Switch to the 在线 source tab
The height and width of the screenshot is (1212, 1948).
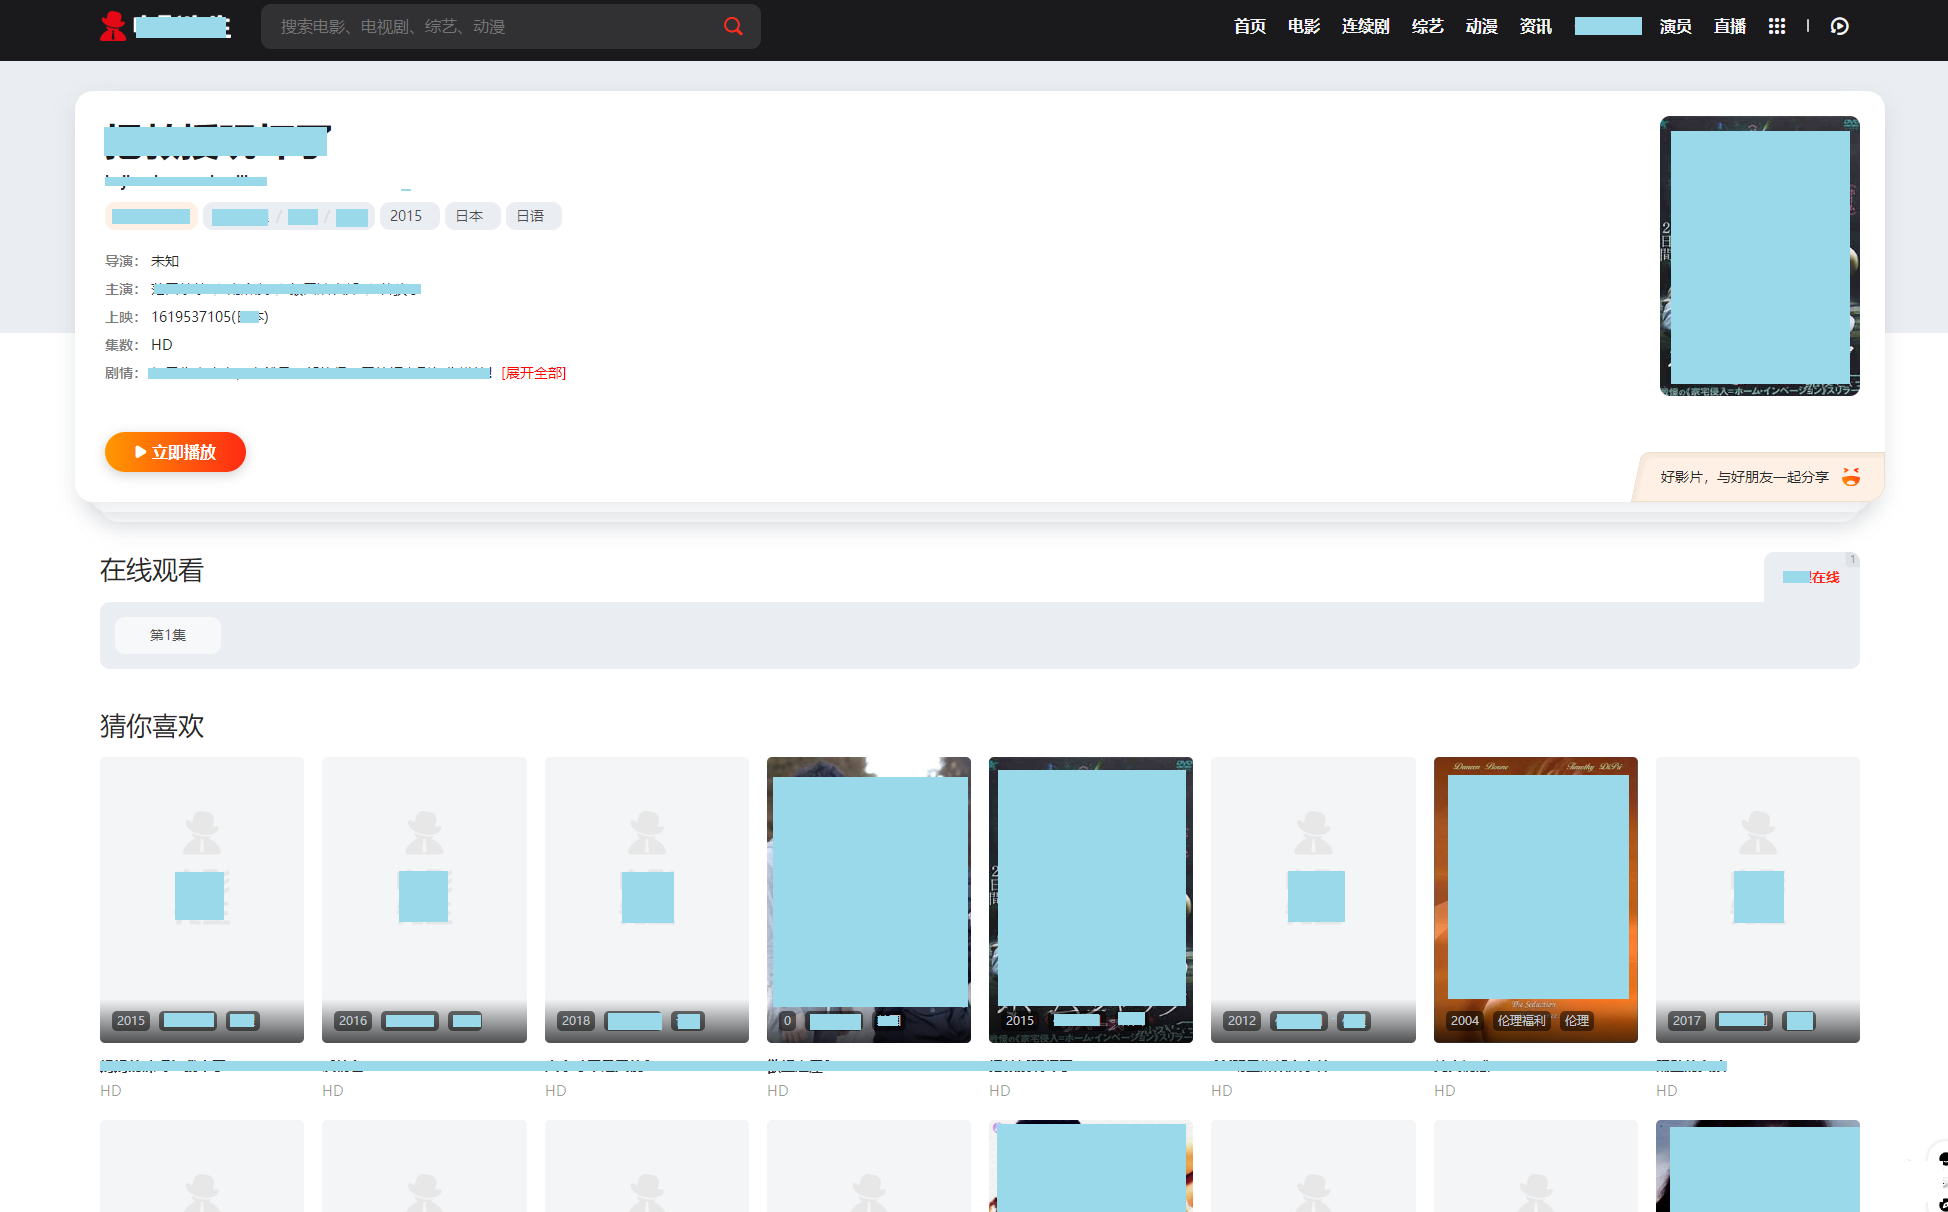pos(1811,577)
